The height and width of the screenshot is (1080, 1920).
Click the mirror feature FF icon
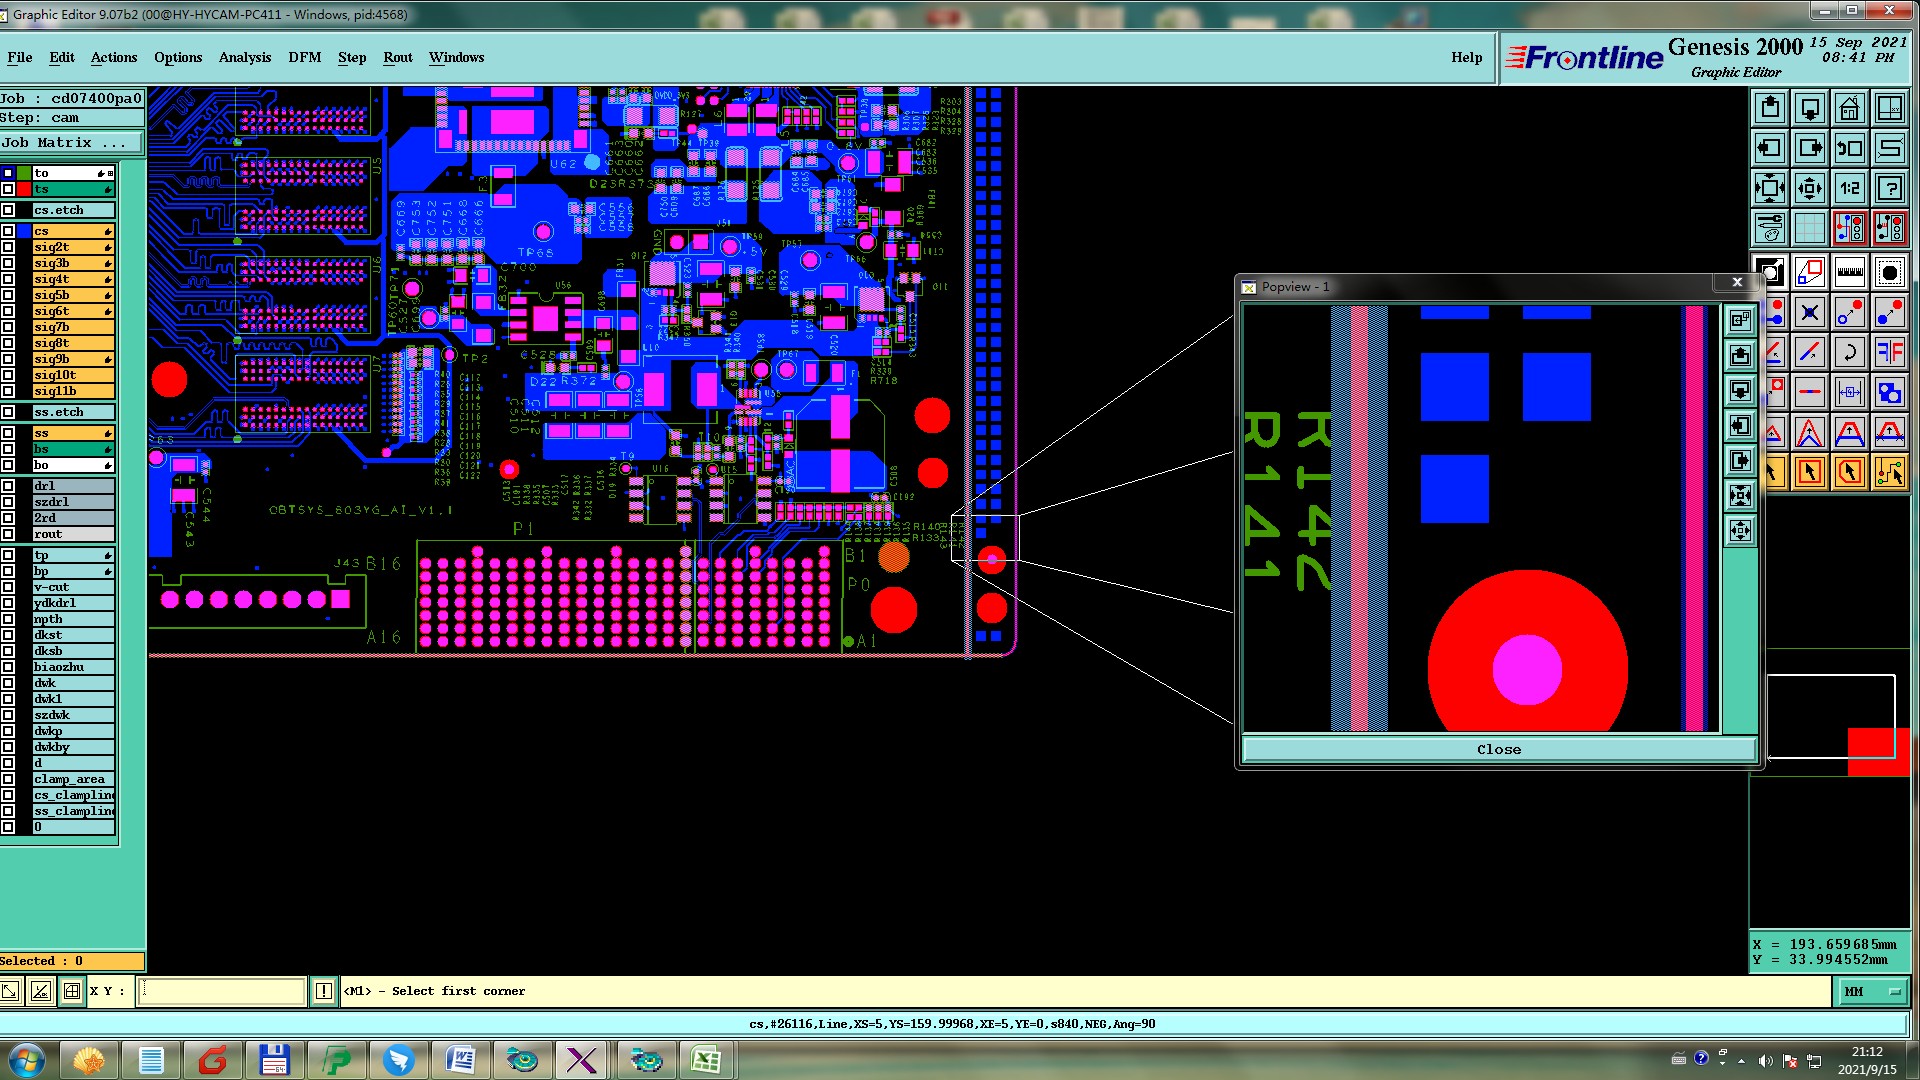pyautogui.click(x=1889, y=352)
